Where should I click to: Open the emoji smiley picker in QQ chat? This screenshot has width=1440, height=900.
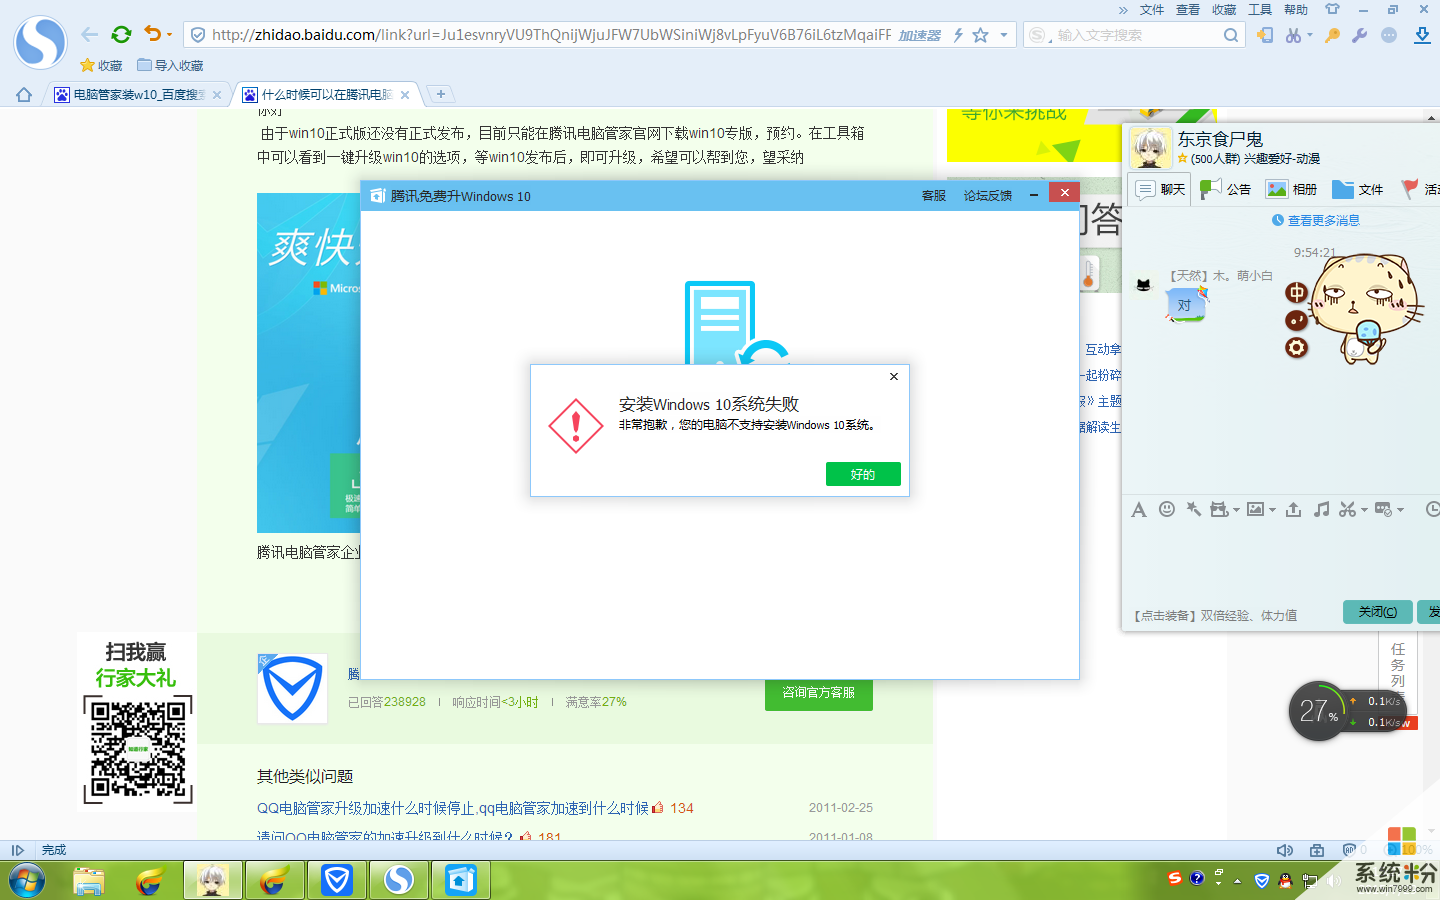pos(1166,509)
